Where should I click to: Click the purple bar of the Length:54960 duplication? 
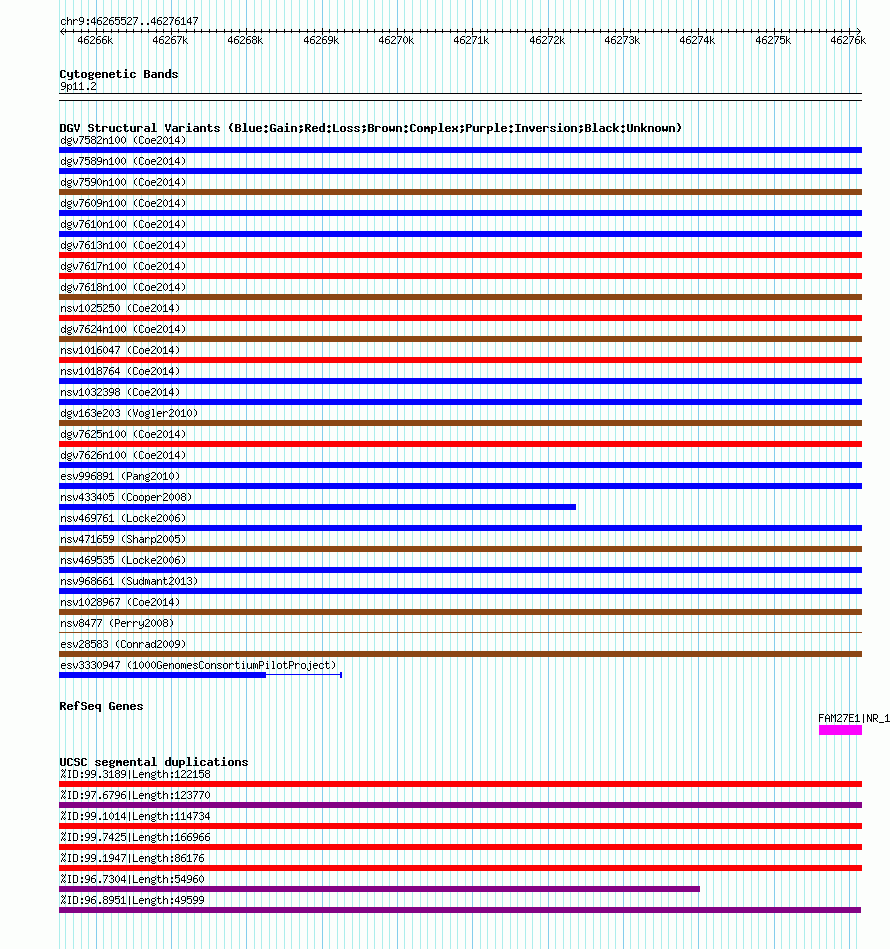(x=379, y=889)
